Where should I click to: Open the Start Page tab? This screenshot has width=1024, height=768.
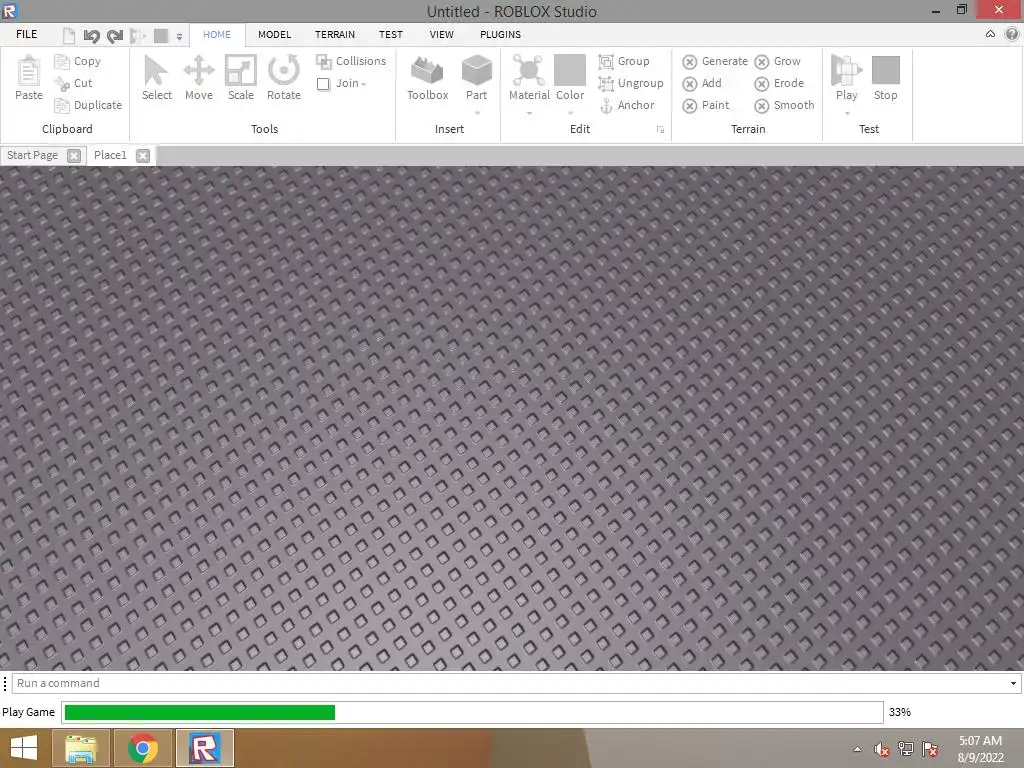click(x=33, y=155)
